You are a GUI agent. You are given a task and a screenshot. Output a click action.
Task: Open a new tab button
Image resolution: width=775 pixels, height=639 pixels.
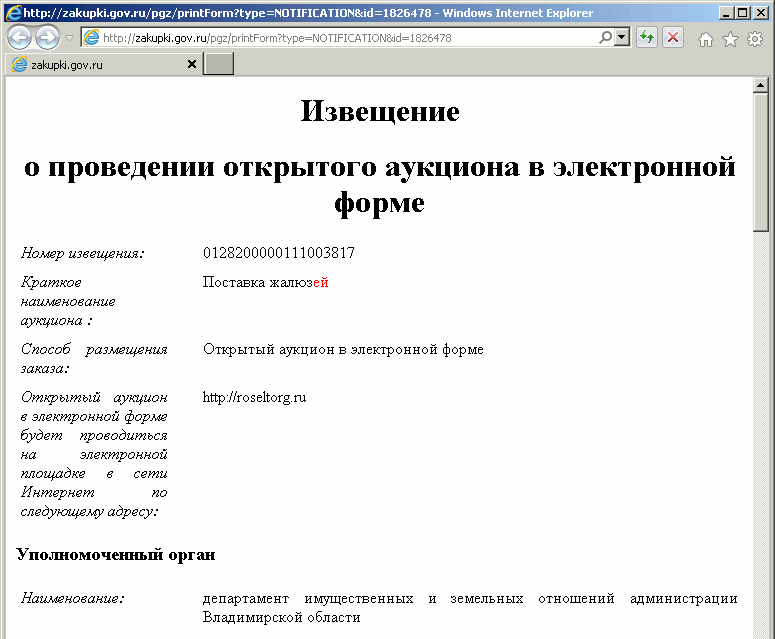pos(218,64)
